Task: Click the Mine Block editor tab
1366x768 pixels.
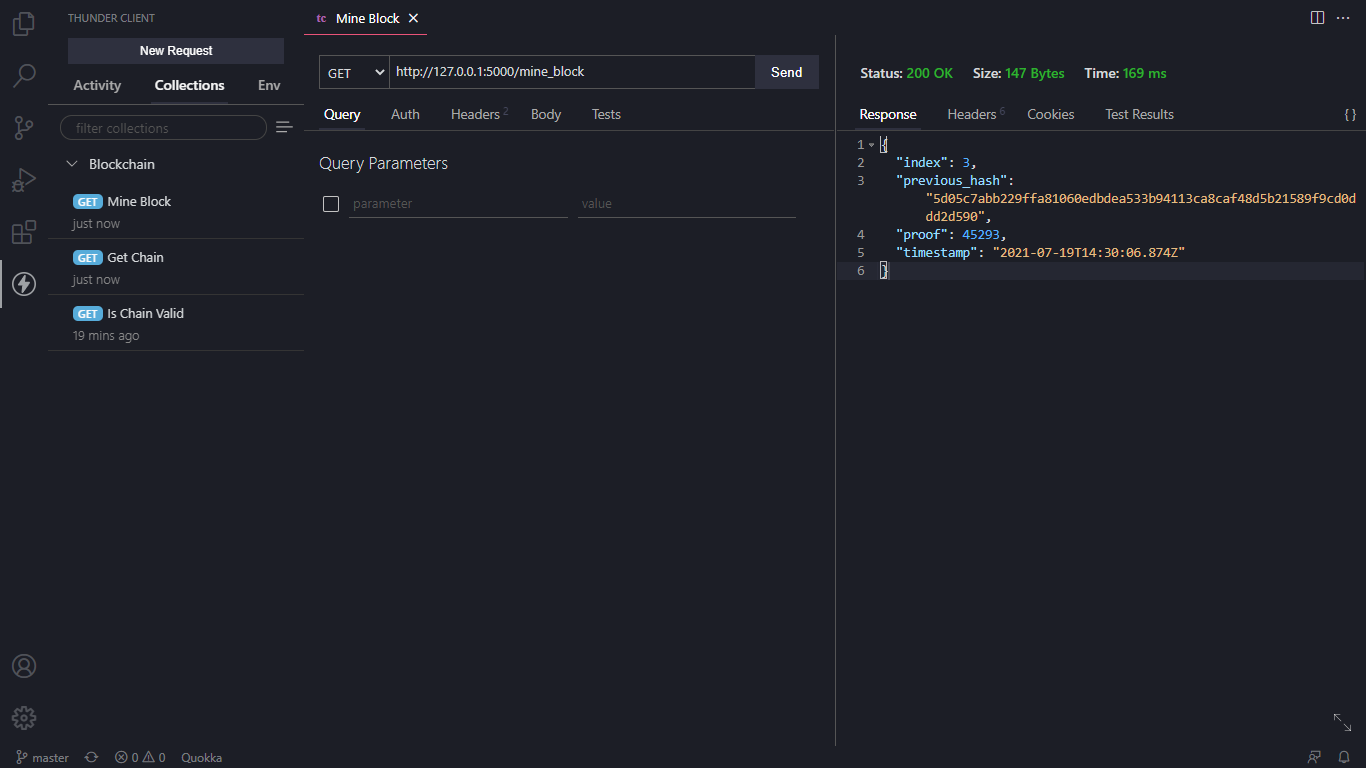Action: (x=366, y=18)
